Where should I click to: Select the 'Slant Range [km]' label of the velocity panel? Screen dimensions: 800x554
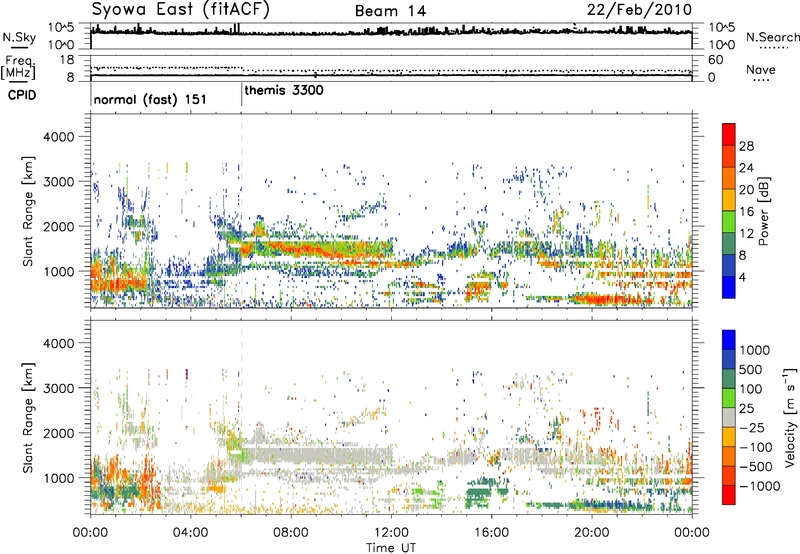[x=28, y=418]
